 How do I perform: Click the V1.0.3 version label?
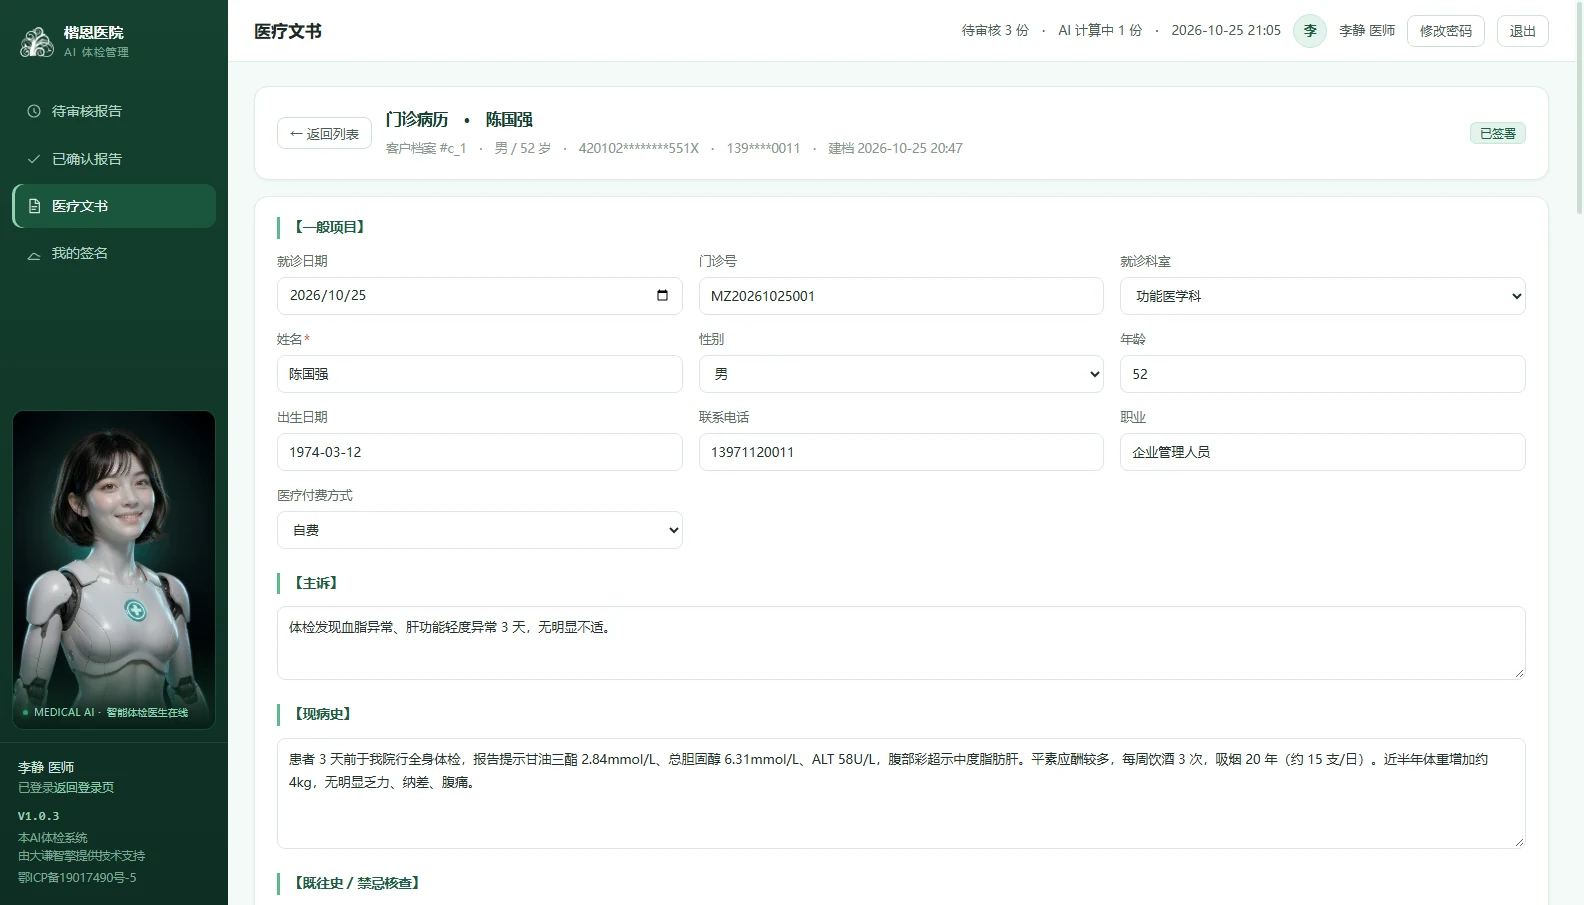[x=38, y=816]
